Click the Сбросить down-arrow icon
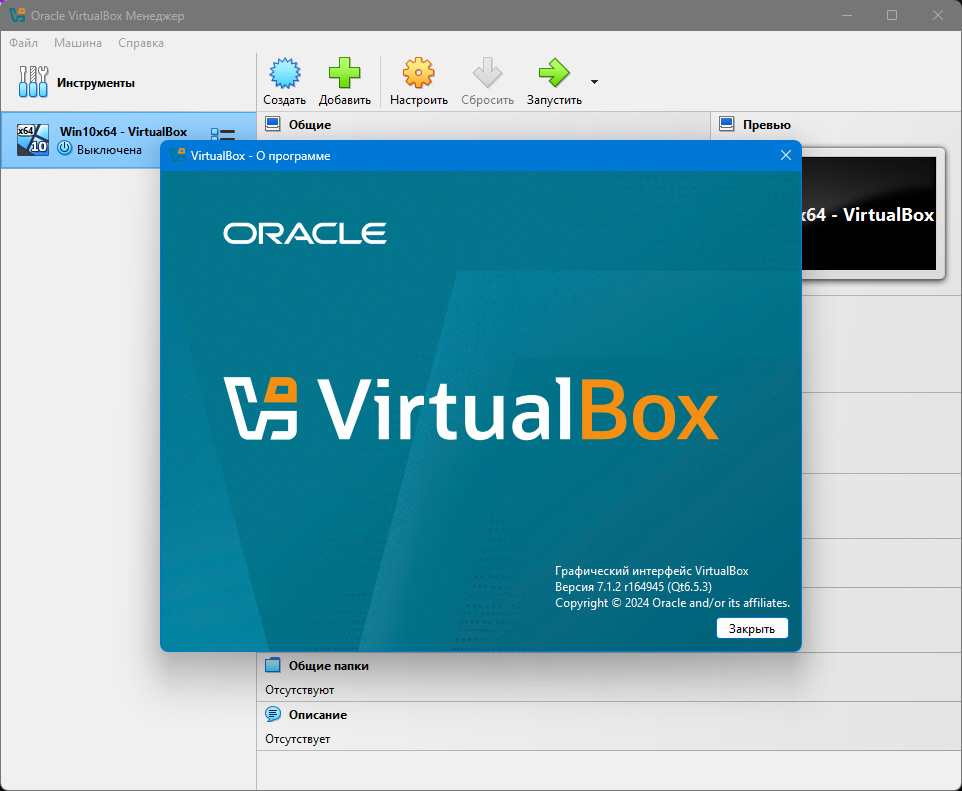 [487, 73]
